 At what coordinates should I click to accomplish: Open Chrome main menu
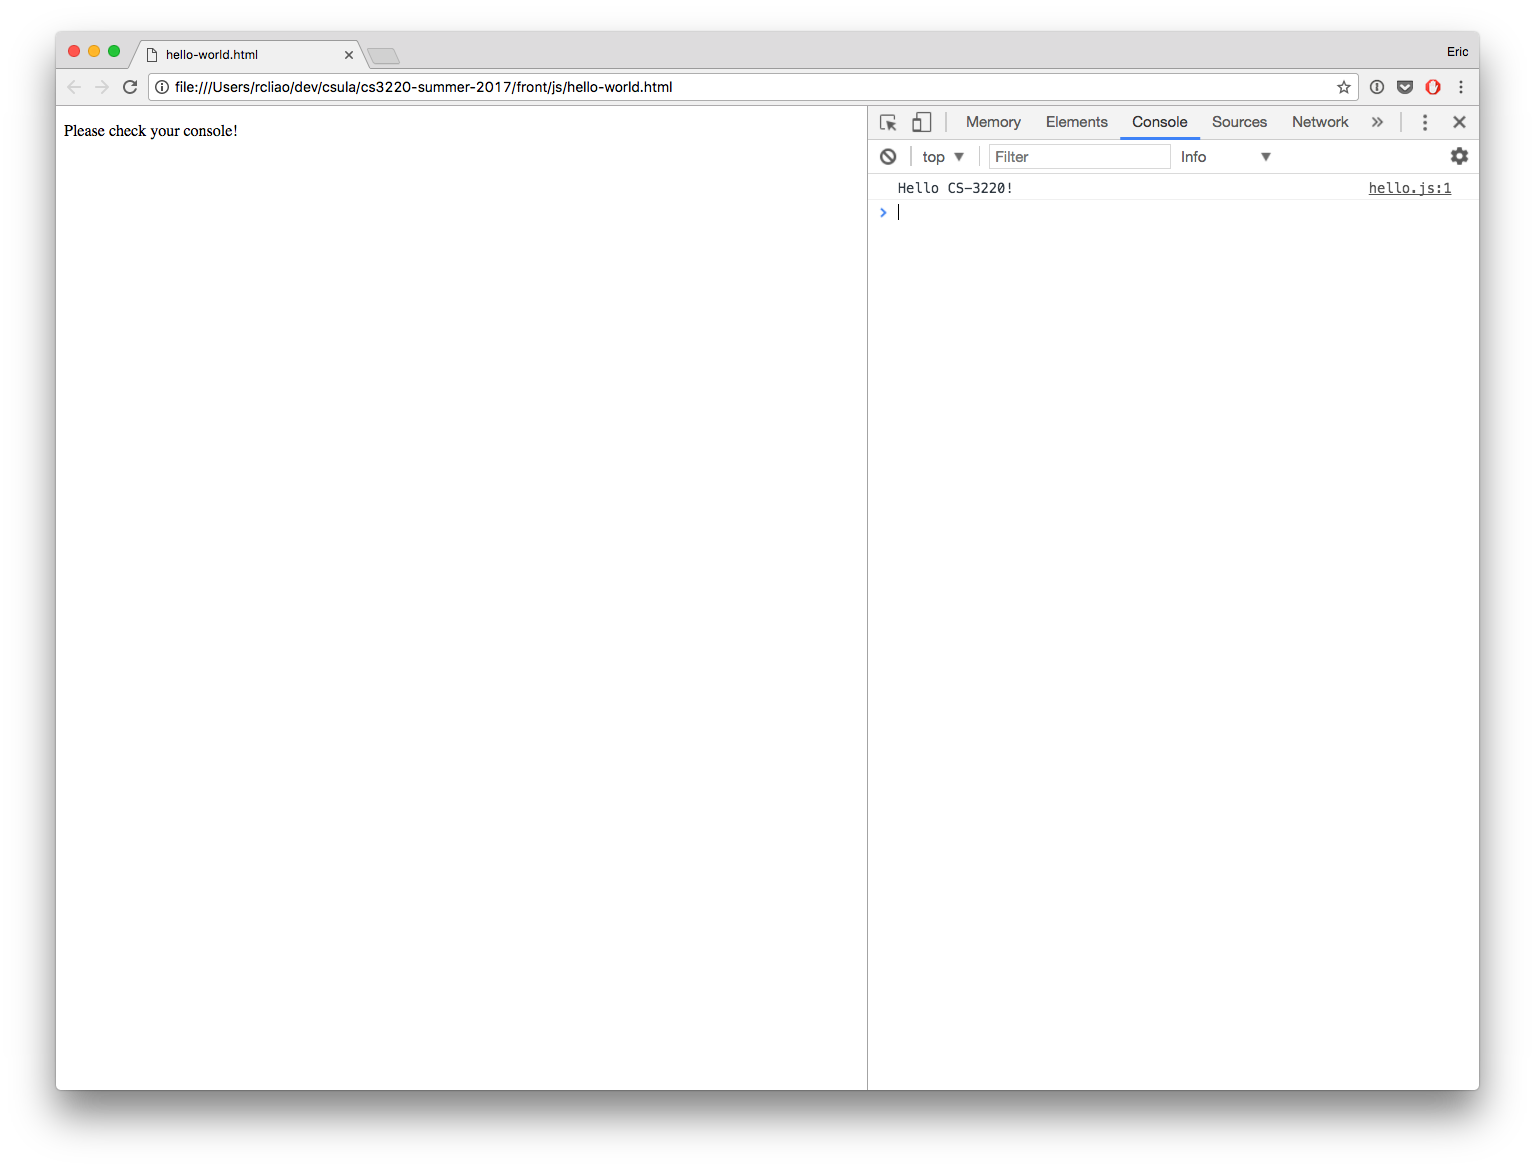1461,87
